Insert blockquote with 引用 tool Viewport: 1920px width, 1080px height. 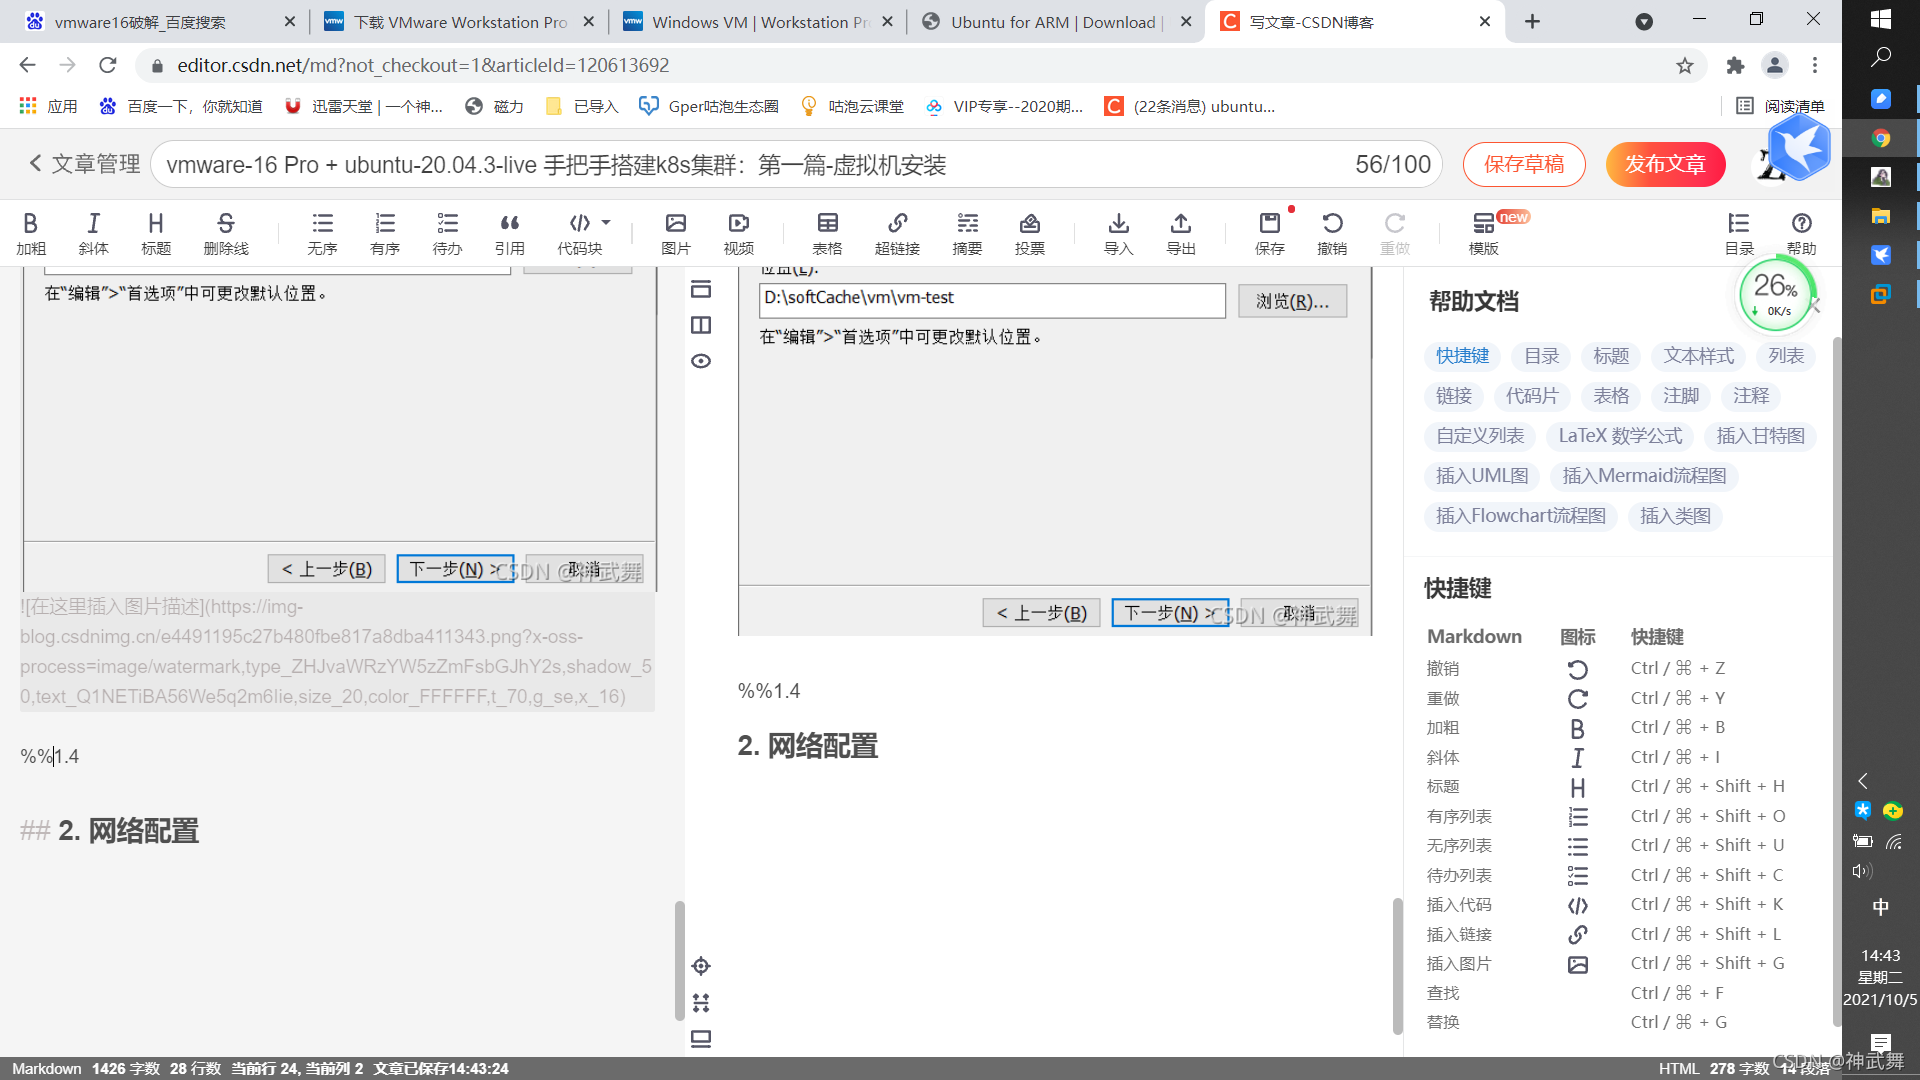point(510,234)
